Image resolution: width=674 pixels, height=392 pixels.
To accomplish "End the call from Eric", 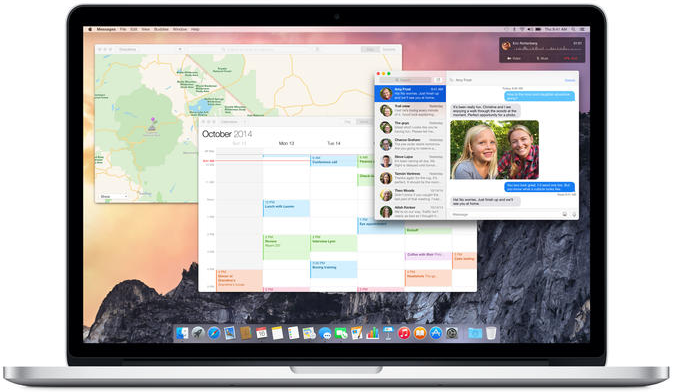I will [571, 58].
